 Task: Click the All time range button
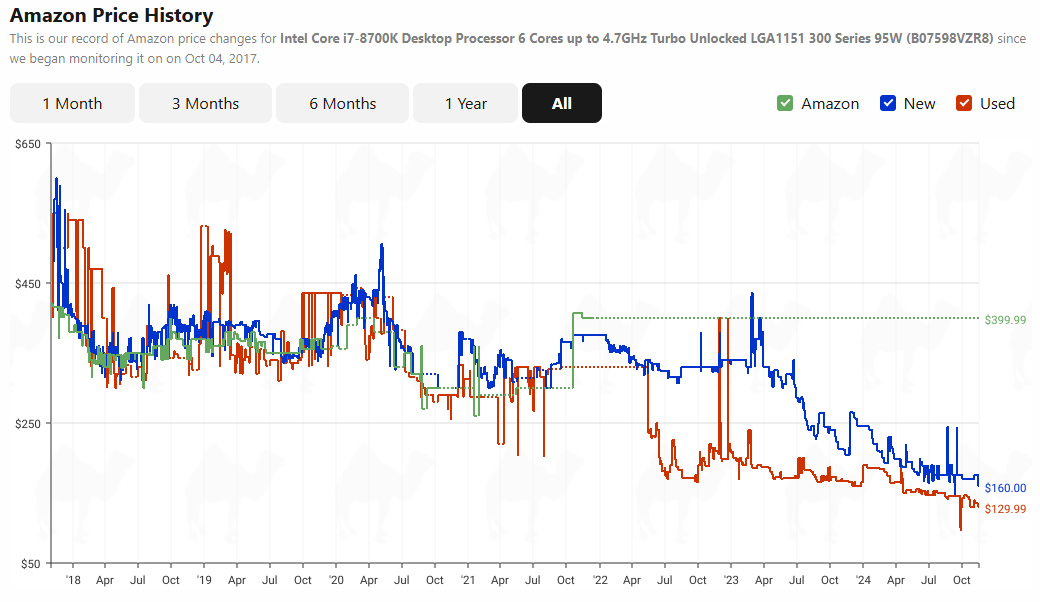(x=561, y=103)
